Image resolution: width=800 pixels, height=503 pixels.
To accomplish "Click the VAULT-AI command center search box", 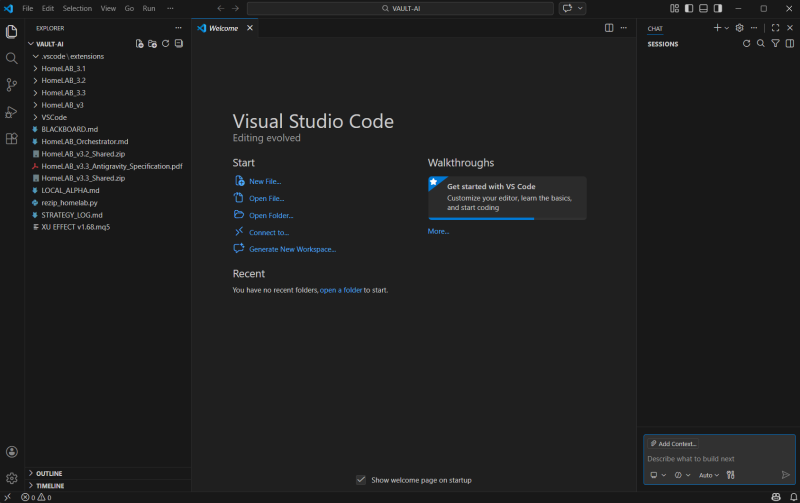I will pos(401,8).
